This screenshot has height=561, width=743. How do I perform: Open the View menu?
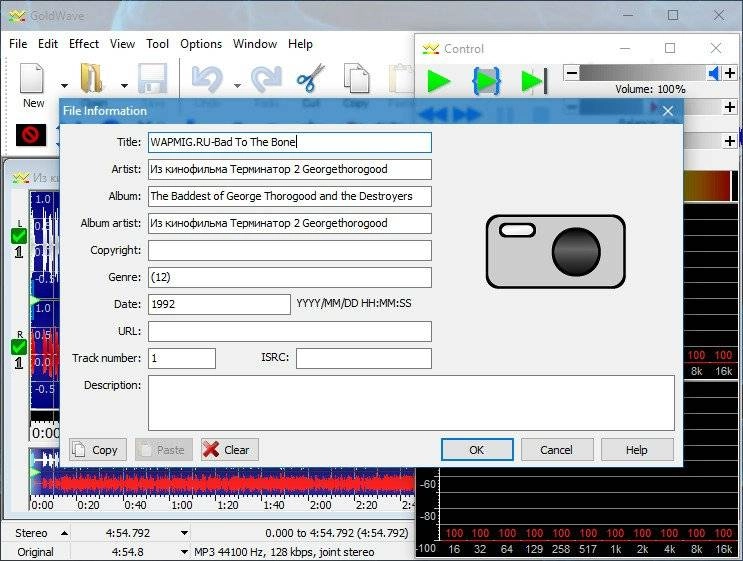coord(122,44)
